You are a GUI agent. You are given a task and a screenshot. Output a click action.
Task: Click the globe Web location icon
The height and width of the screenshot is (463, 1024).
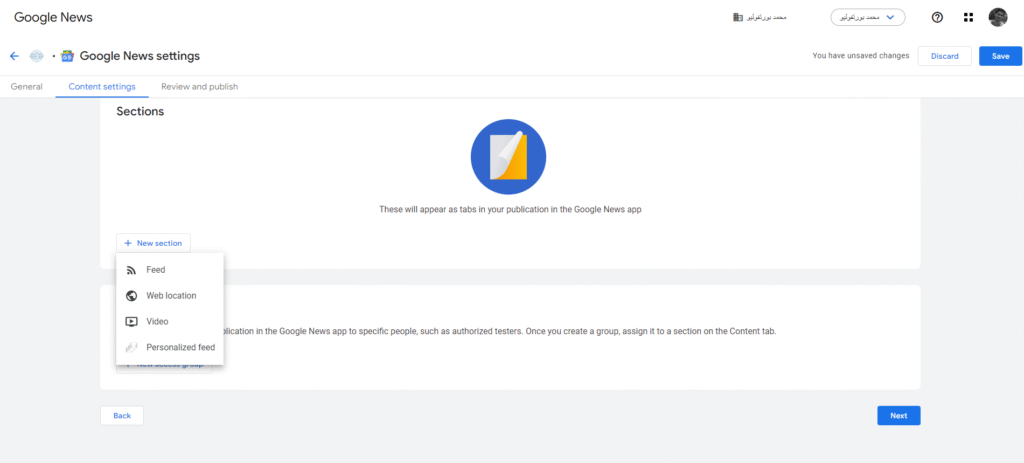[131, 296]
